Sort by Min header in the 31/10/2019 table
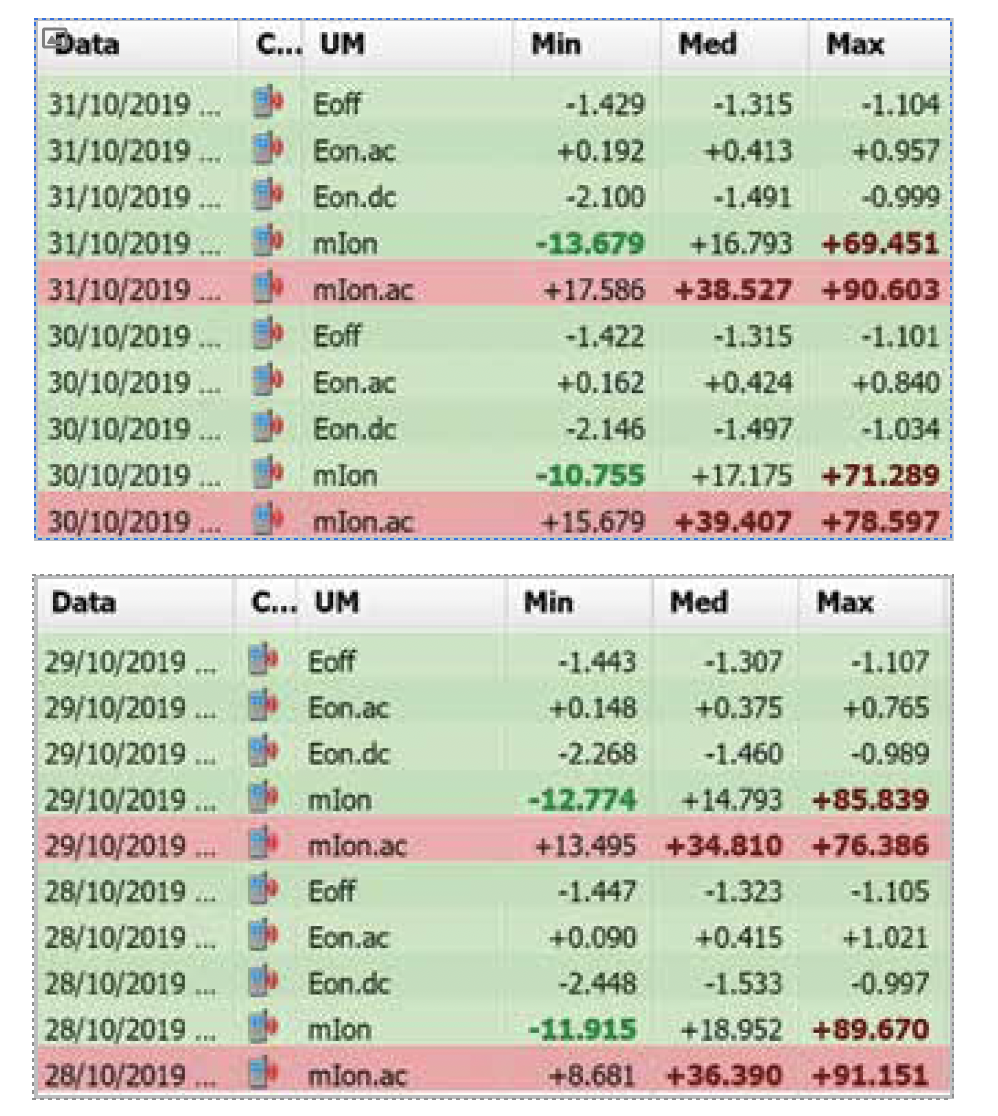 [x=556, y=45]
